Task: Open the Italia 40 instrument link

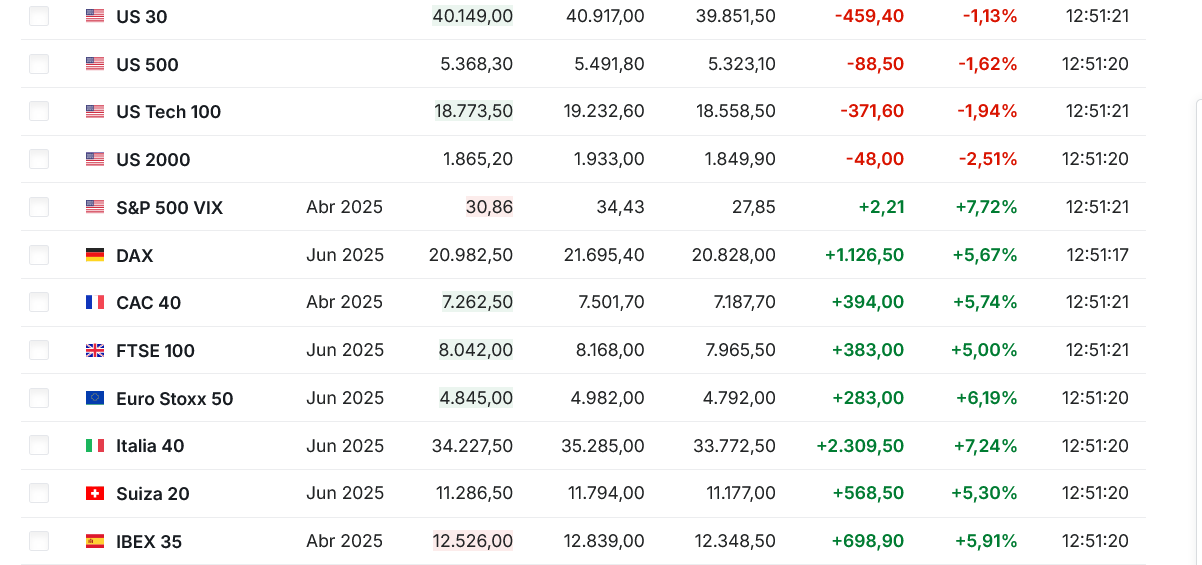Action: [x=150, y=446]
